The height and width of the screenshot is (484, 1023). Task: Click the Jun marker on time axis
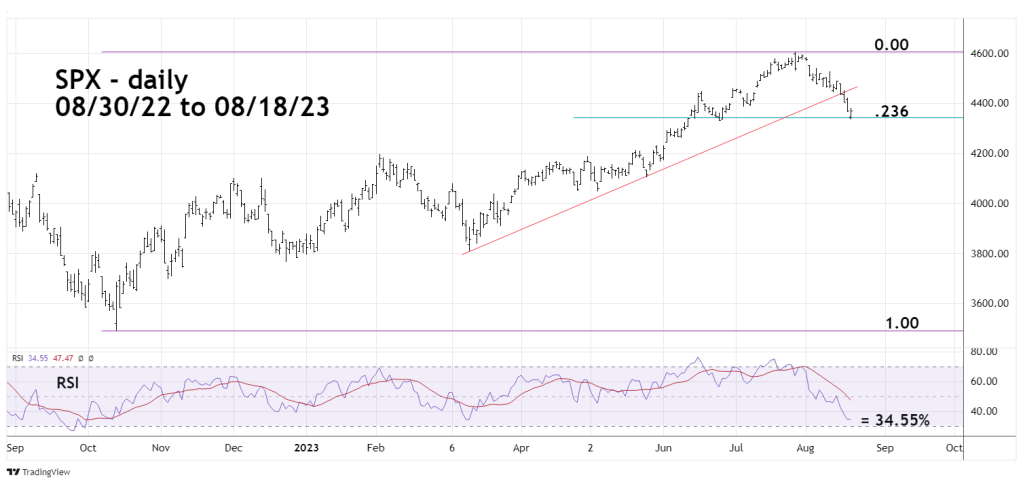(664, 447)
